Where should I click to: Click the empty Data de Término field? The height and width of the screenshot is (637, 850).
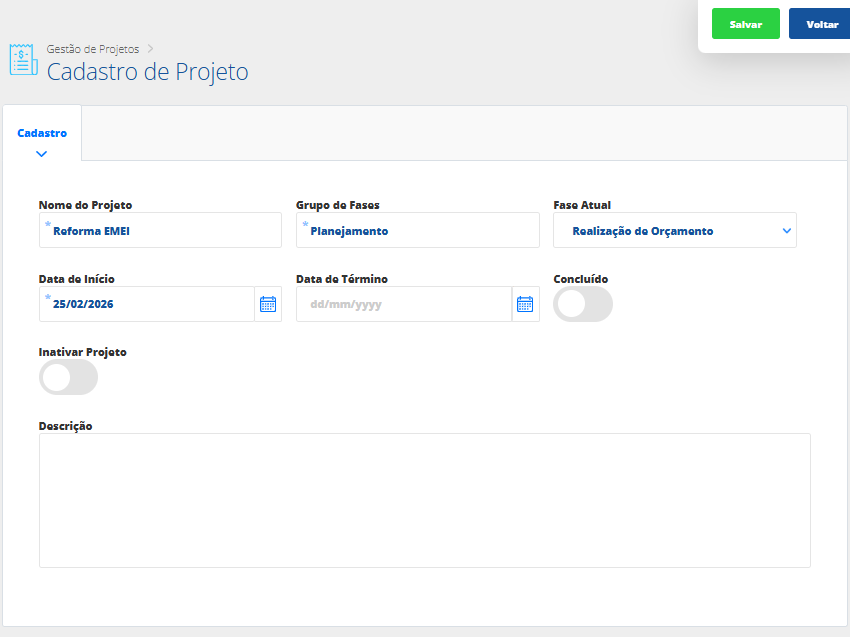pos(404,304)
